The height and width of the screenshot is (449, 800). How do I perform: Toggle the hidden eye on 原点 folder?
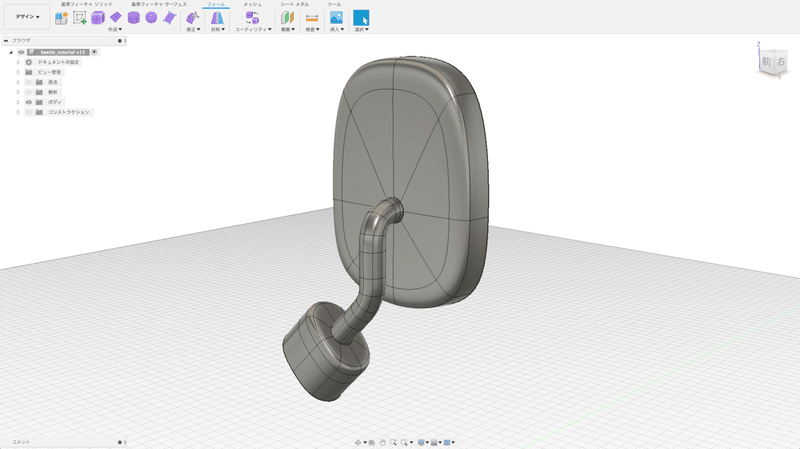point(29,82)
